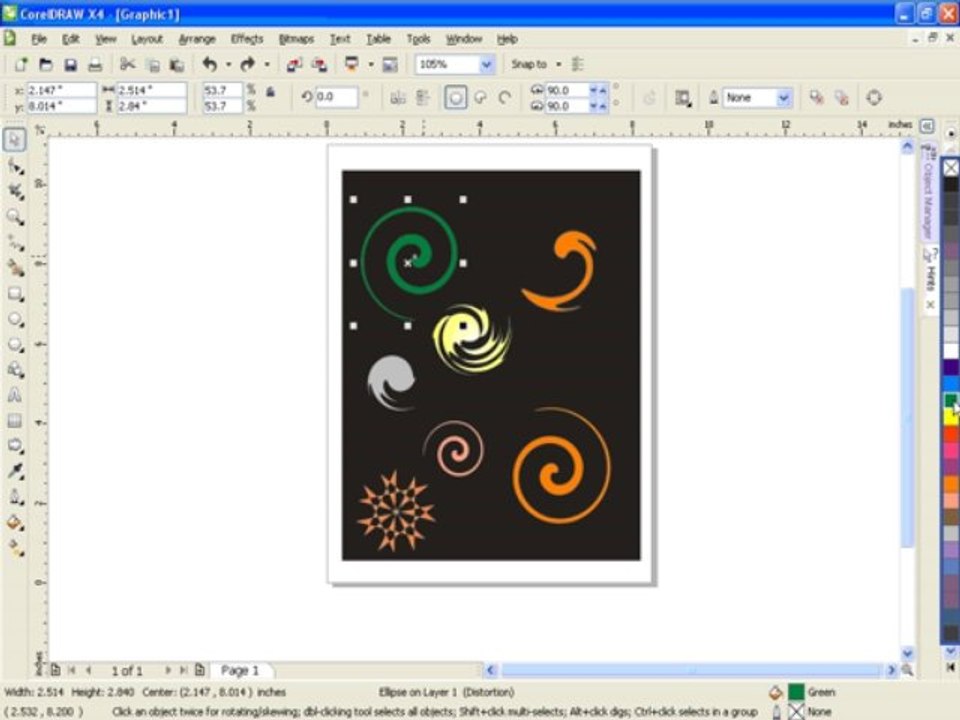The height and width of the screenshot is (720, 960).
Task: Select the Text tool in toolbox
Action: coord(15,396)
